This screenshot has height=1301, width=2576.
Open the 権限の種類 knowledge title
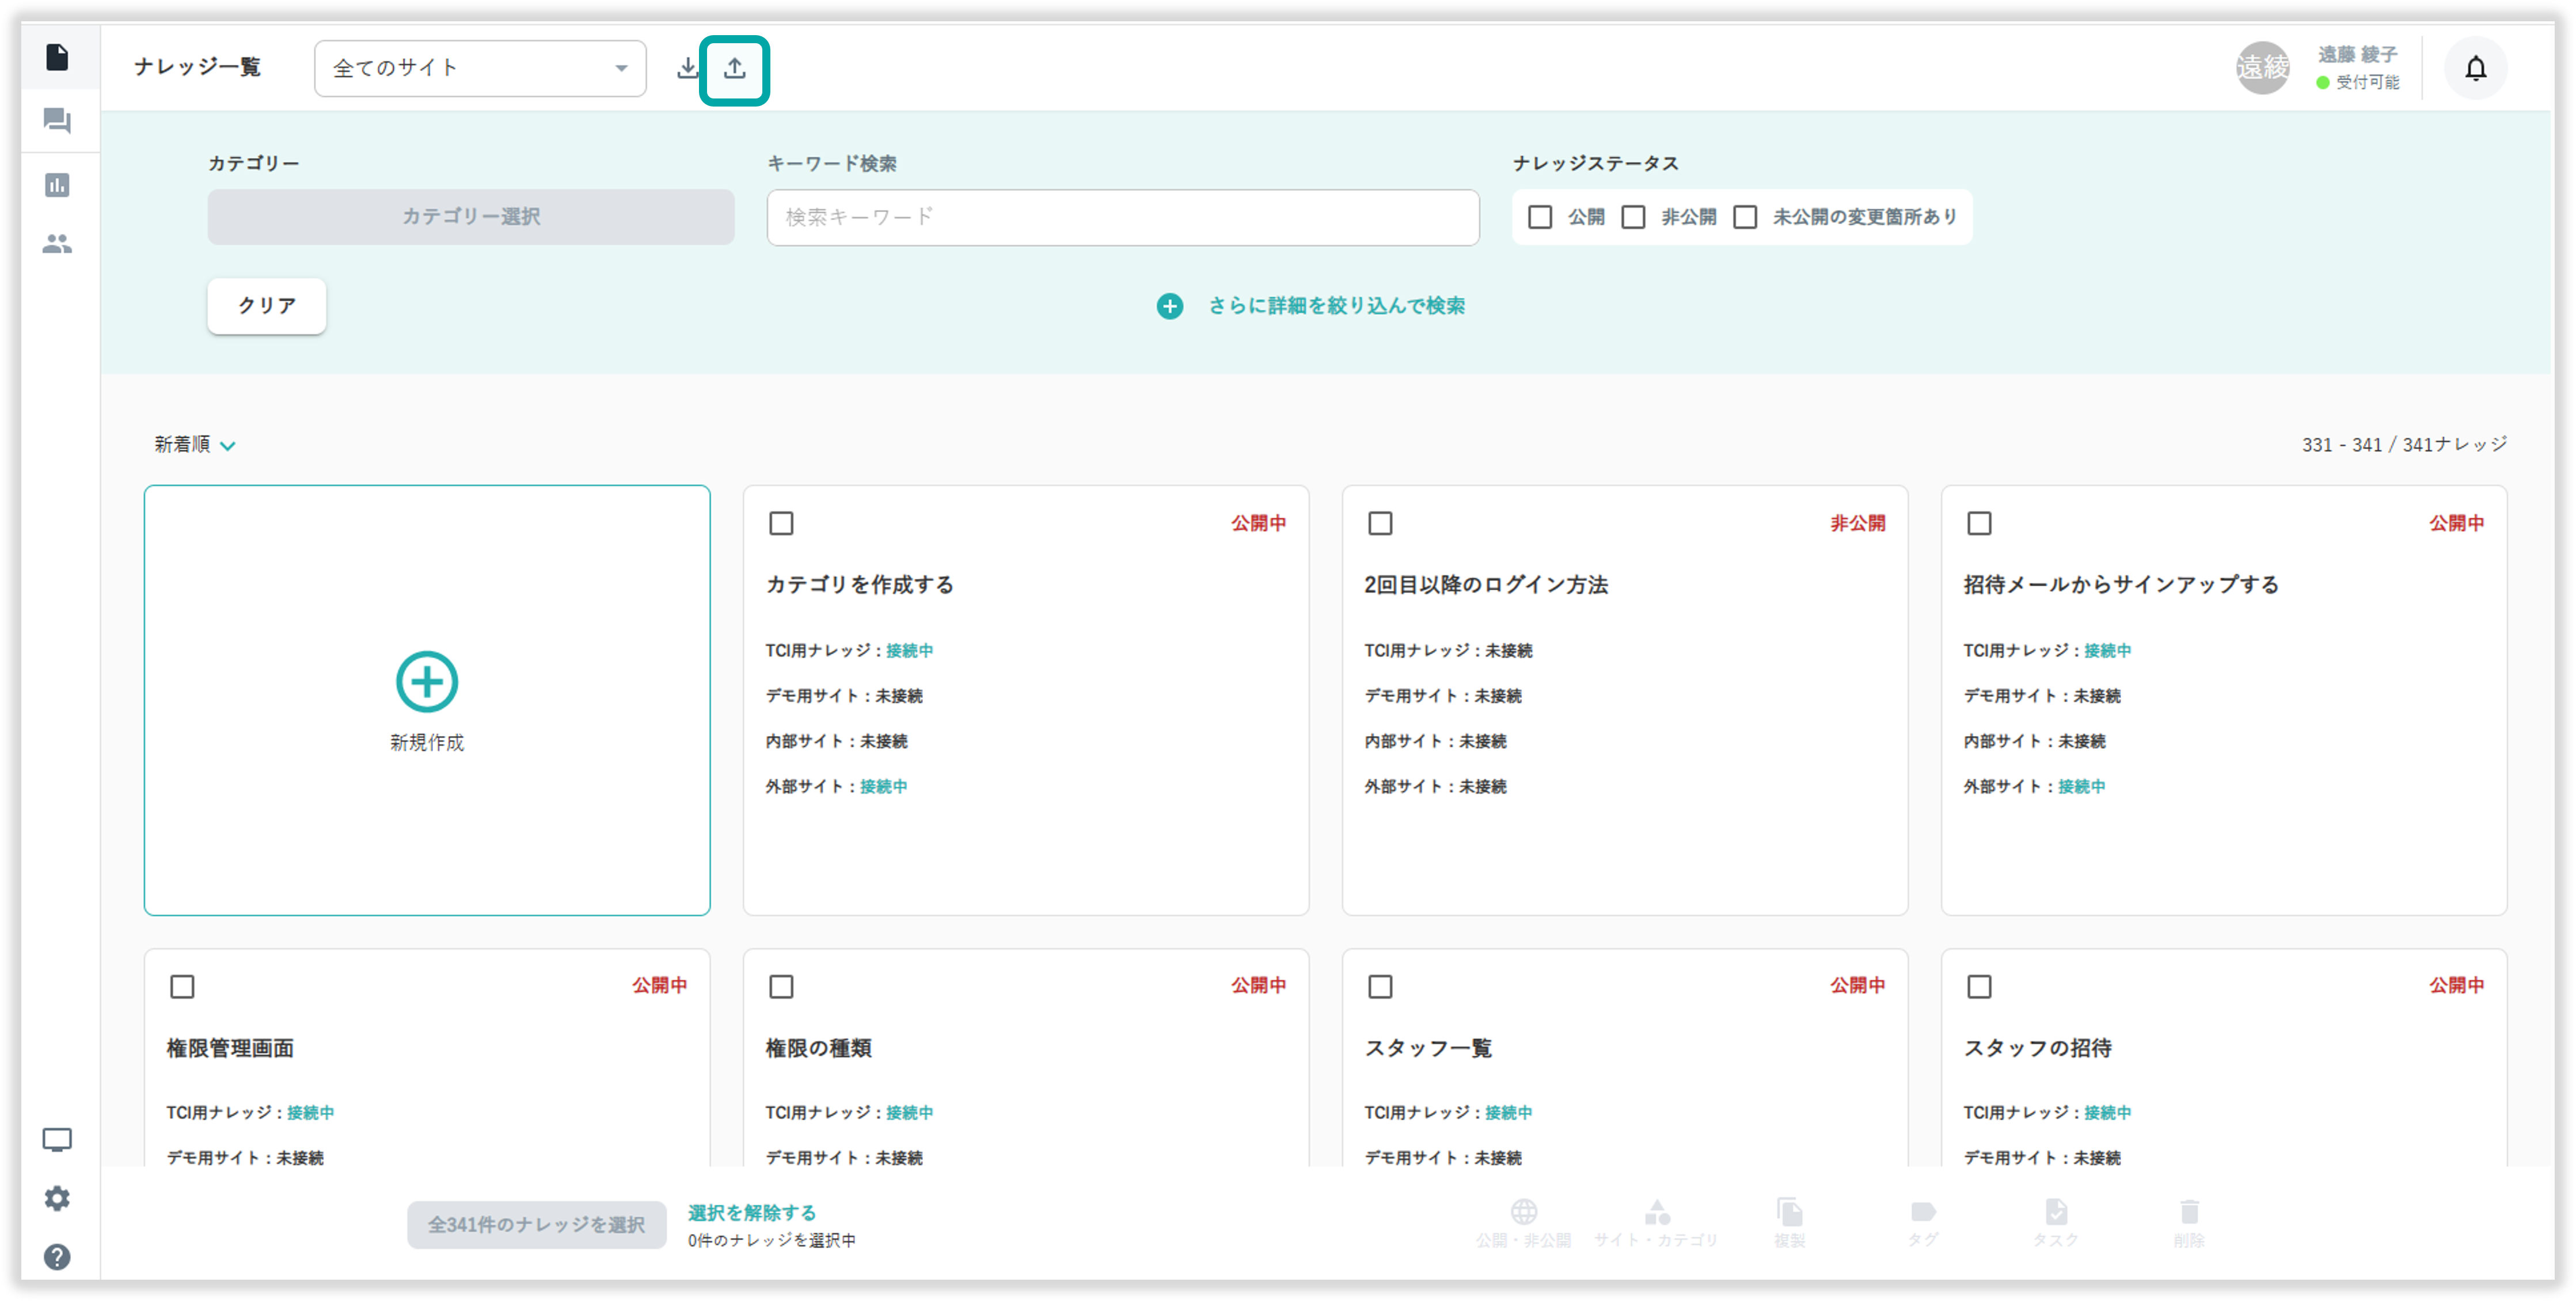(x=818, y=1048)
